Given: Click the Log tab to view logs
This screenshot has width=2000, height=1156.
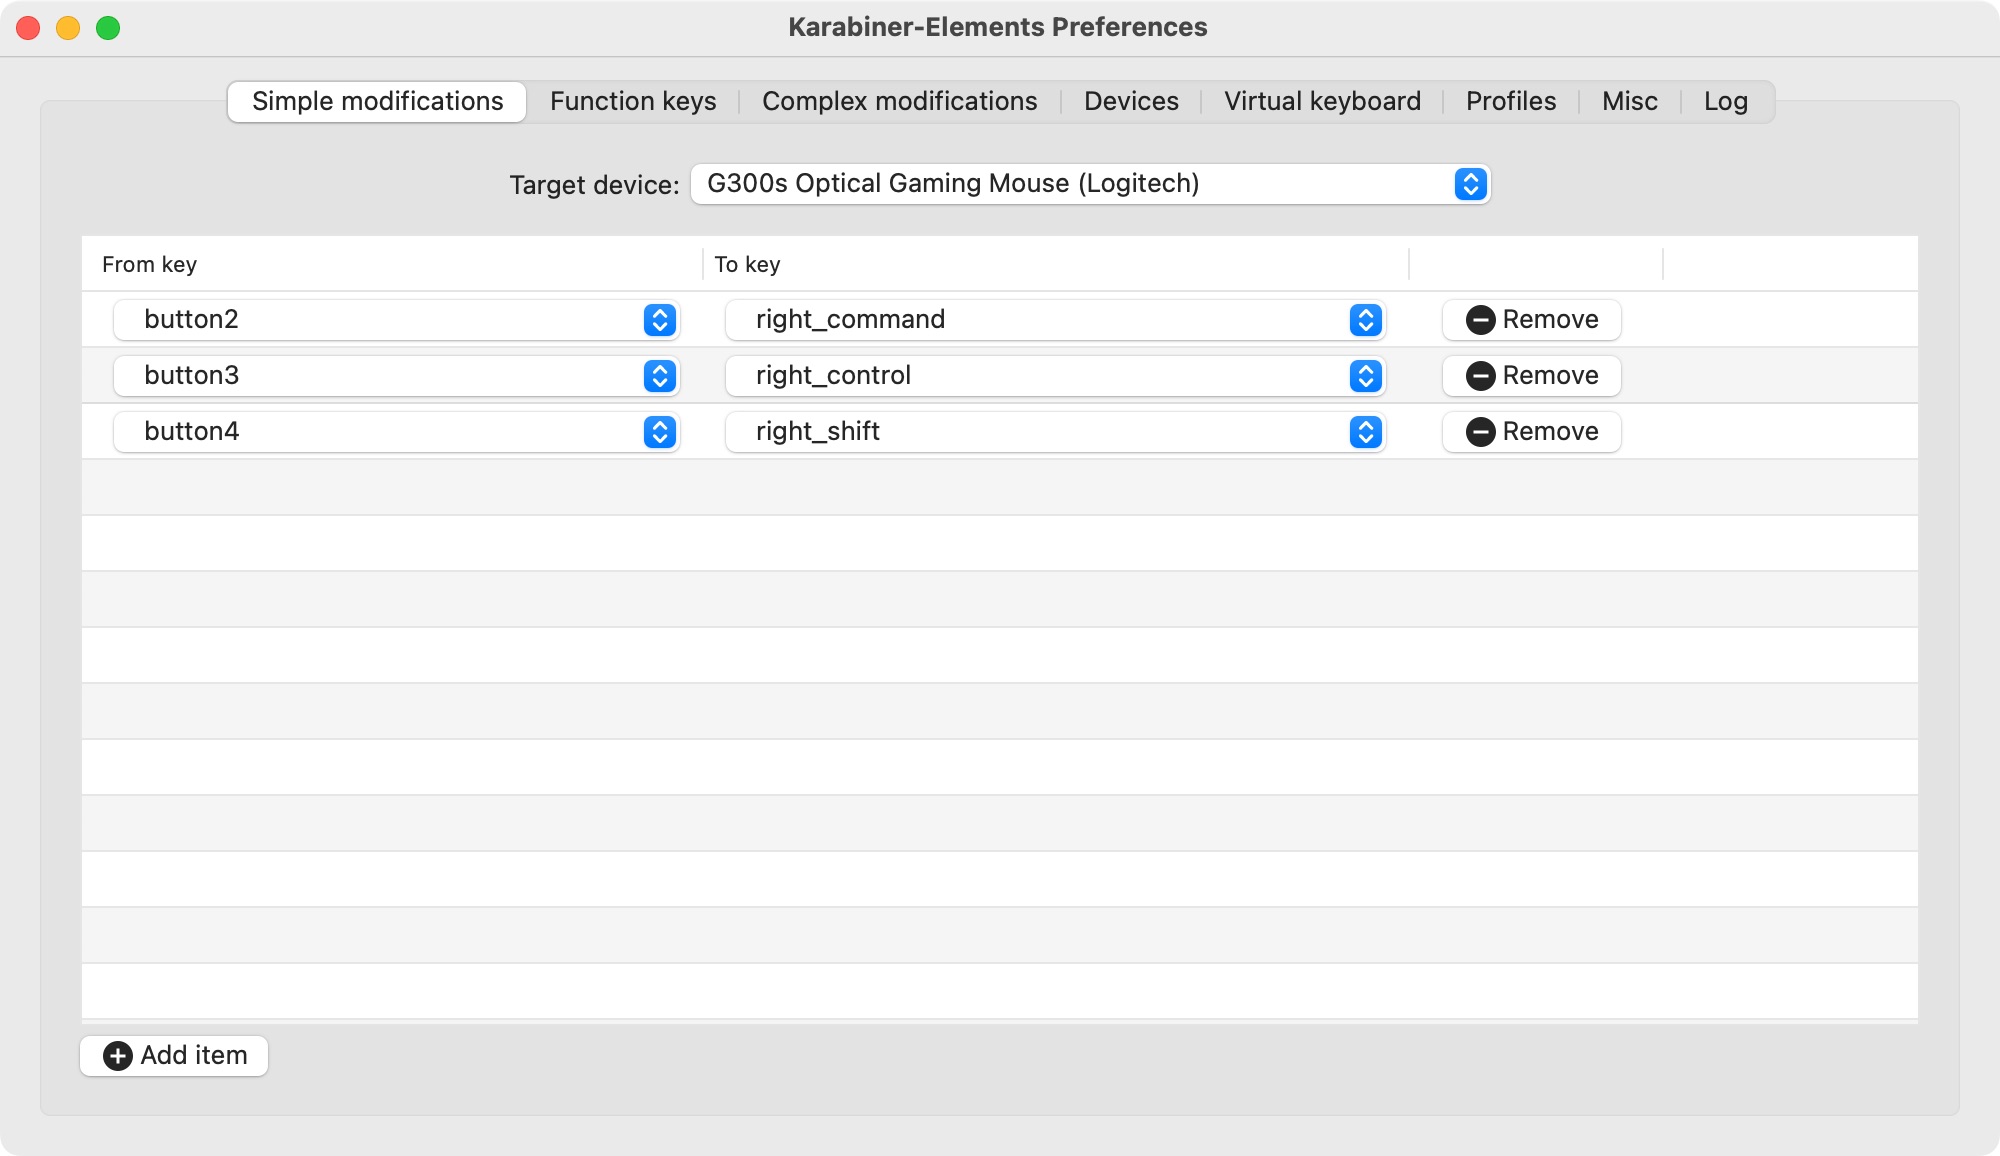Looking at the screenshot, I should pyautogui.click(x=1725, y=100).
